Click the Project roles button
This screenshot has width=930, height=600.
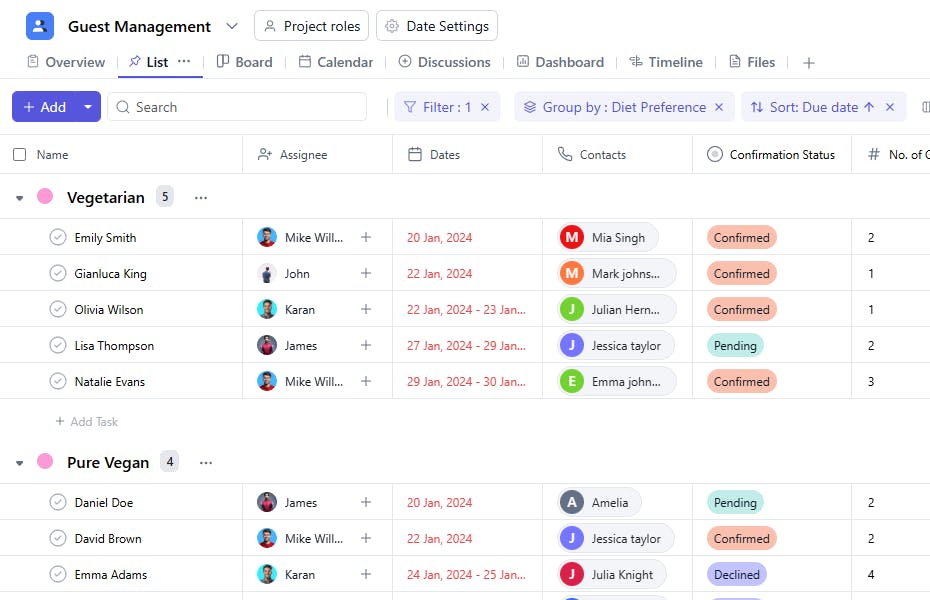click(312, 26)
